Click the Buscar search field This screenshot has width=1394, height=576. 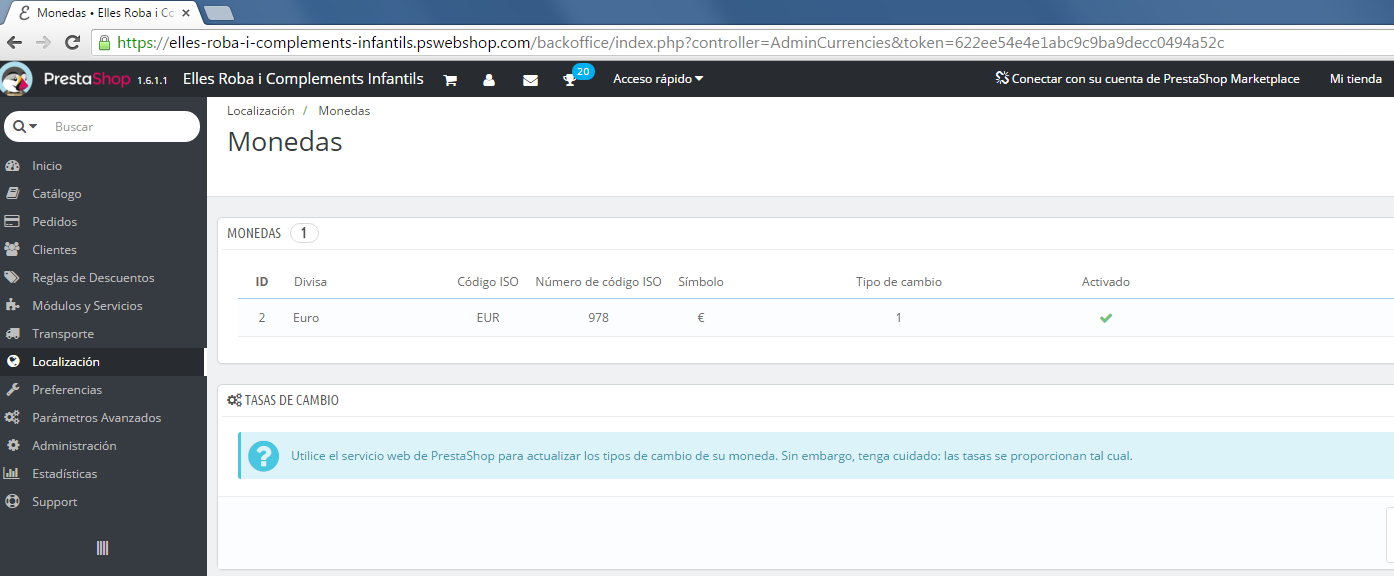[x=122, y=127]
